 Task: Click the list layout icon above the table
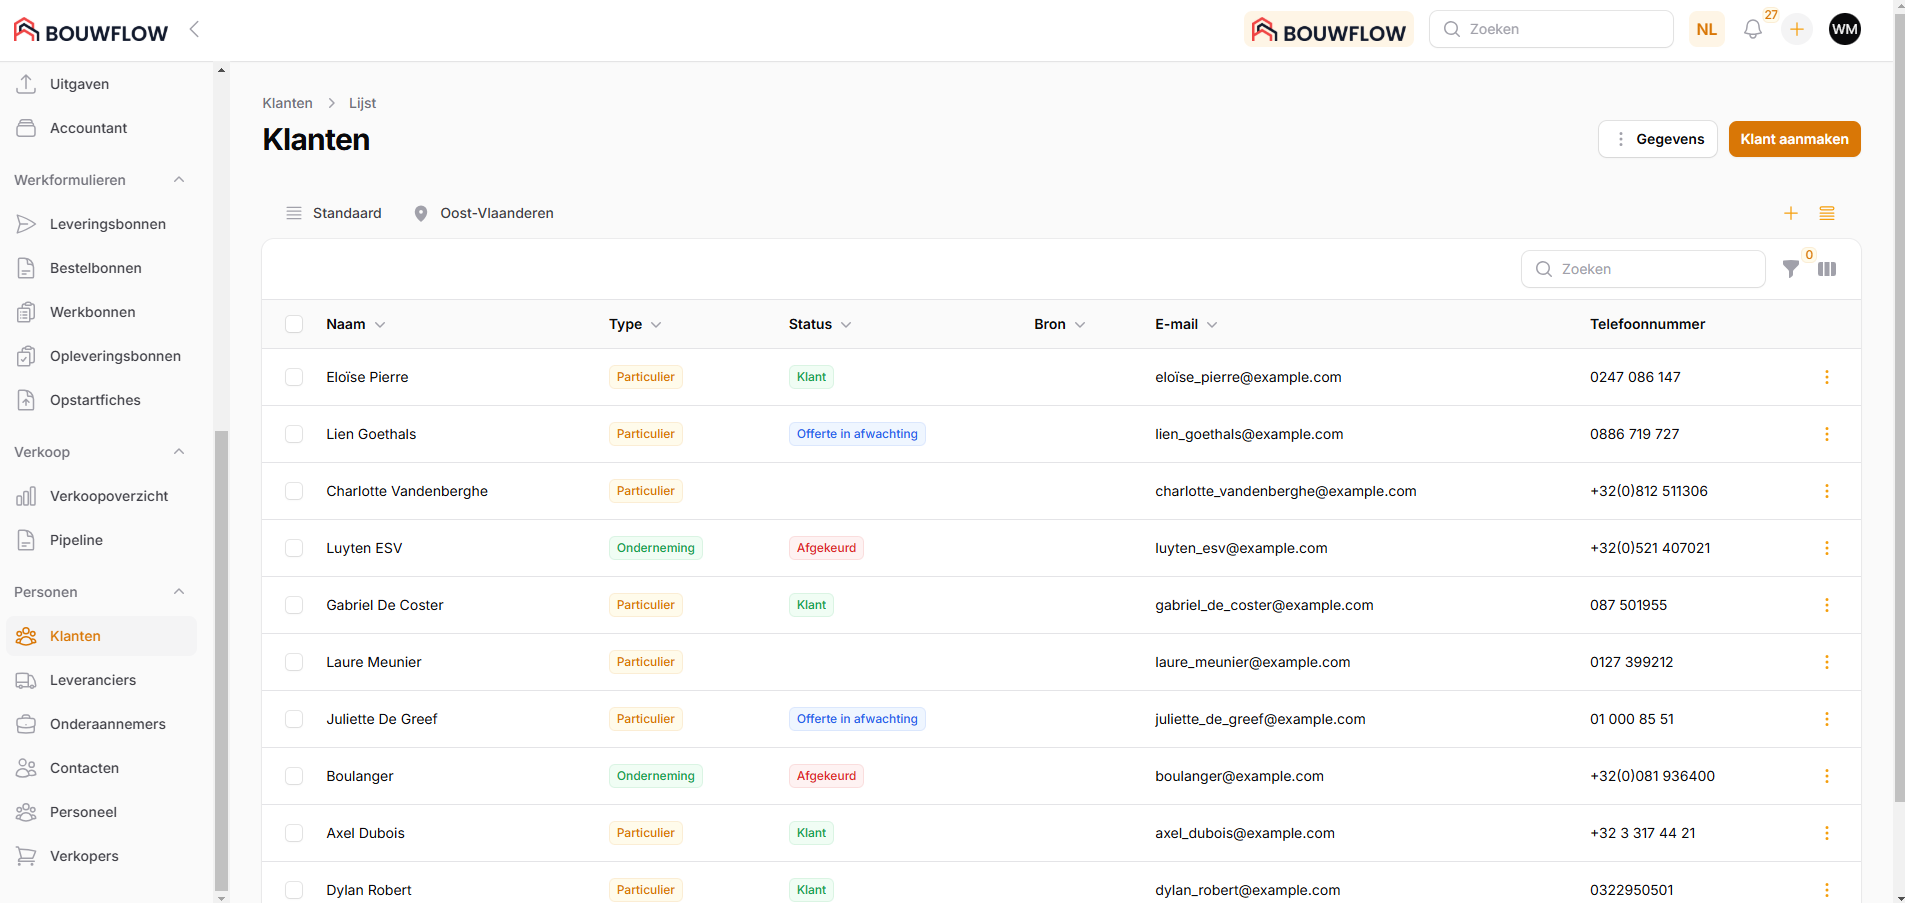1827,213
